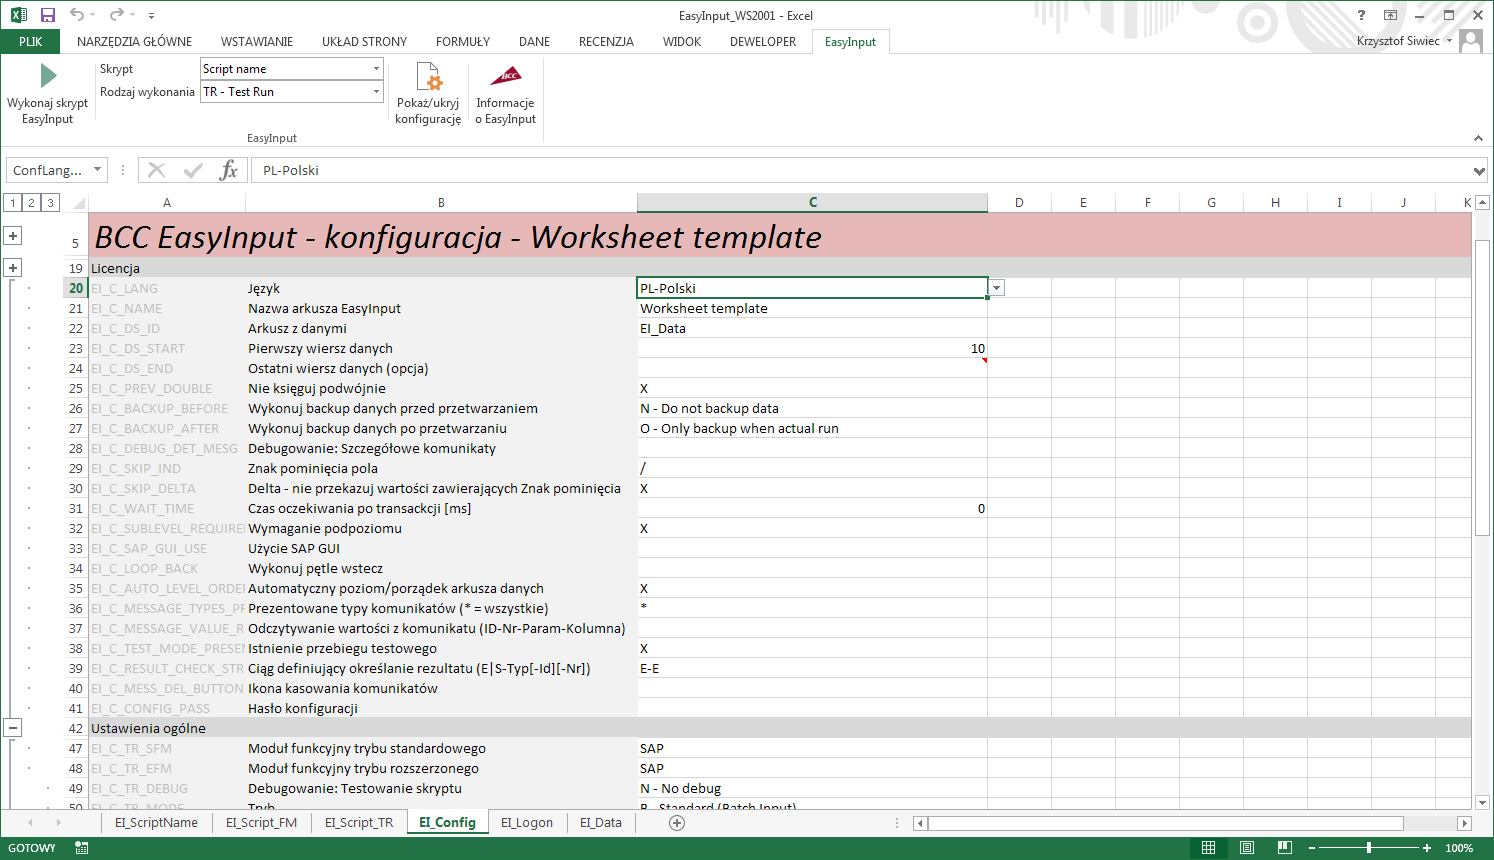Show outline level 2
1494x860 pixels.
pos(32,203)
